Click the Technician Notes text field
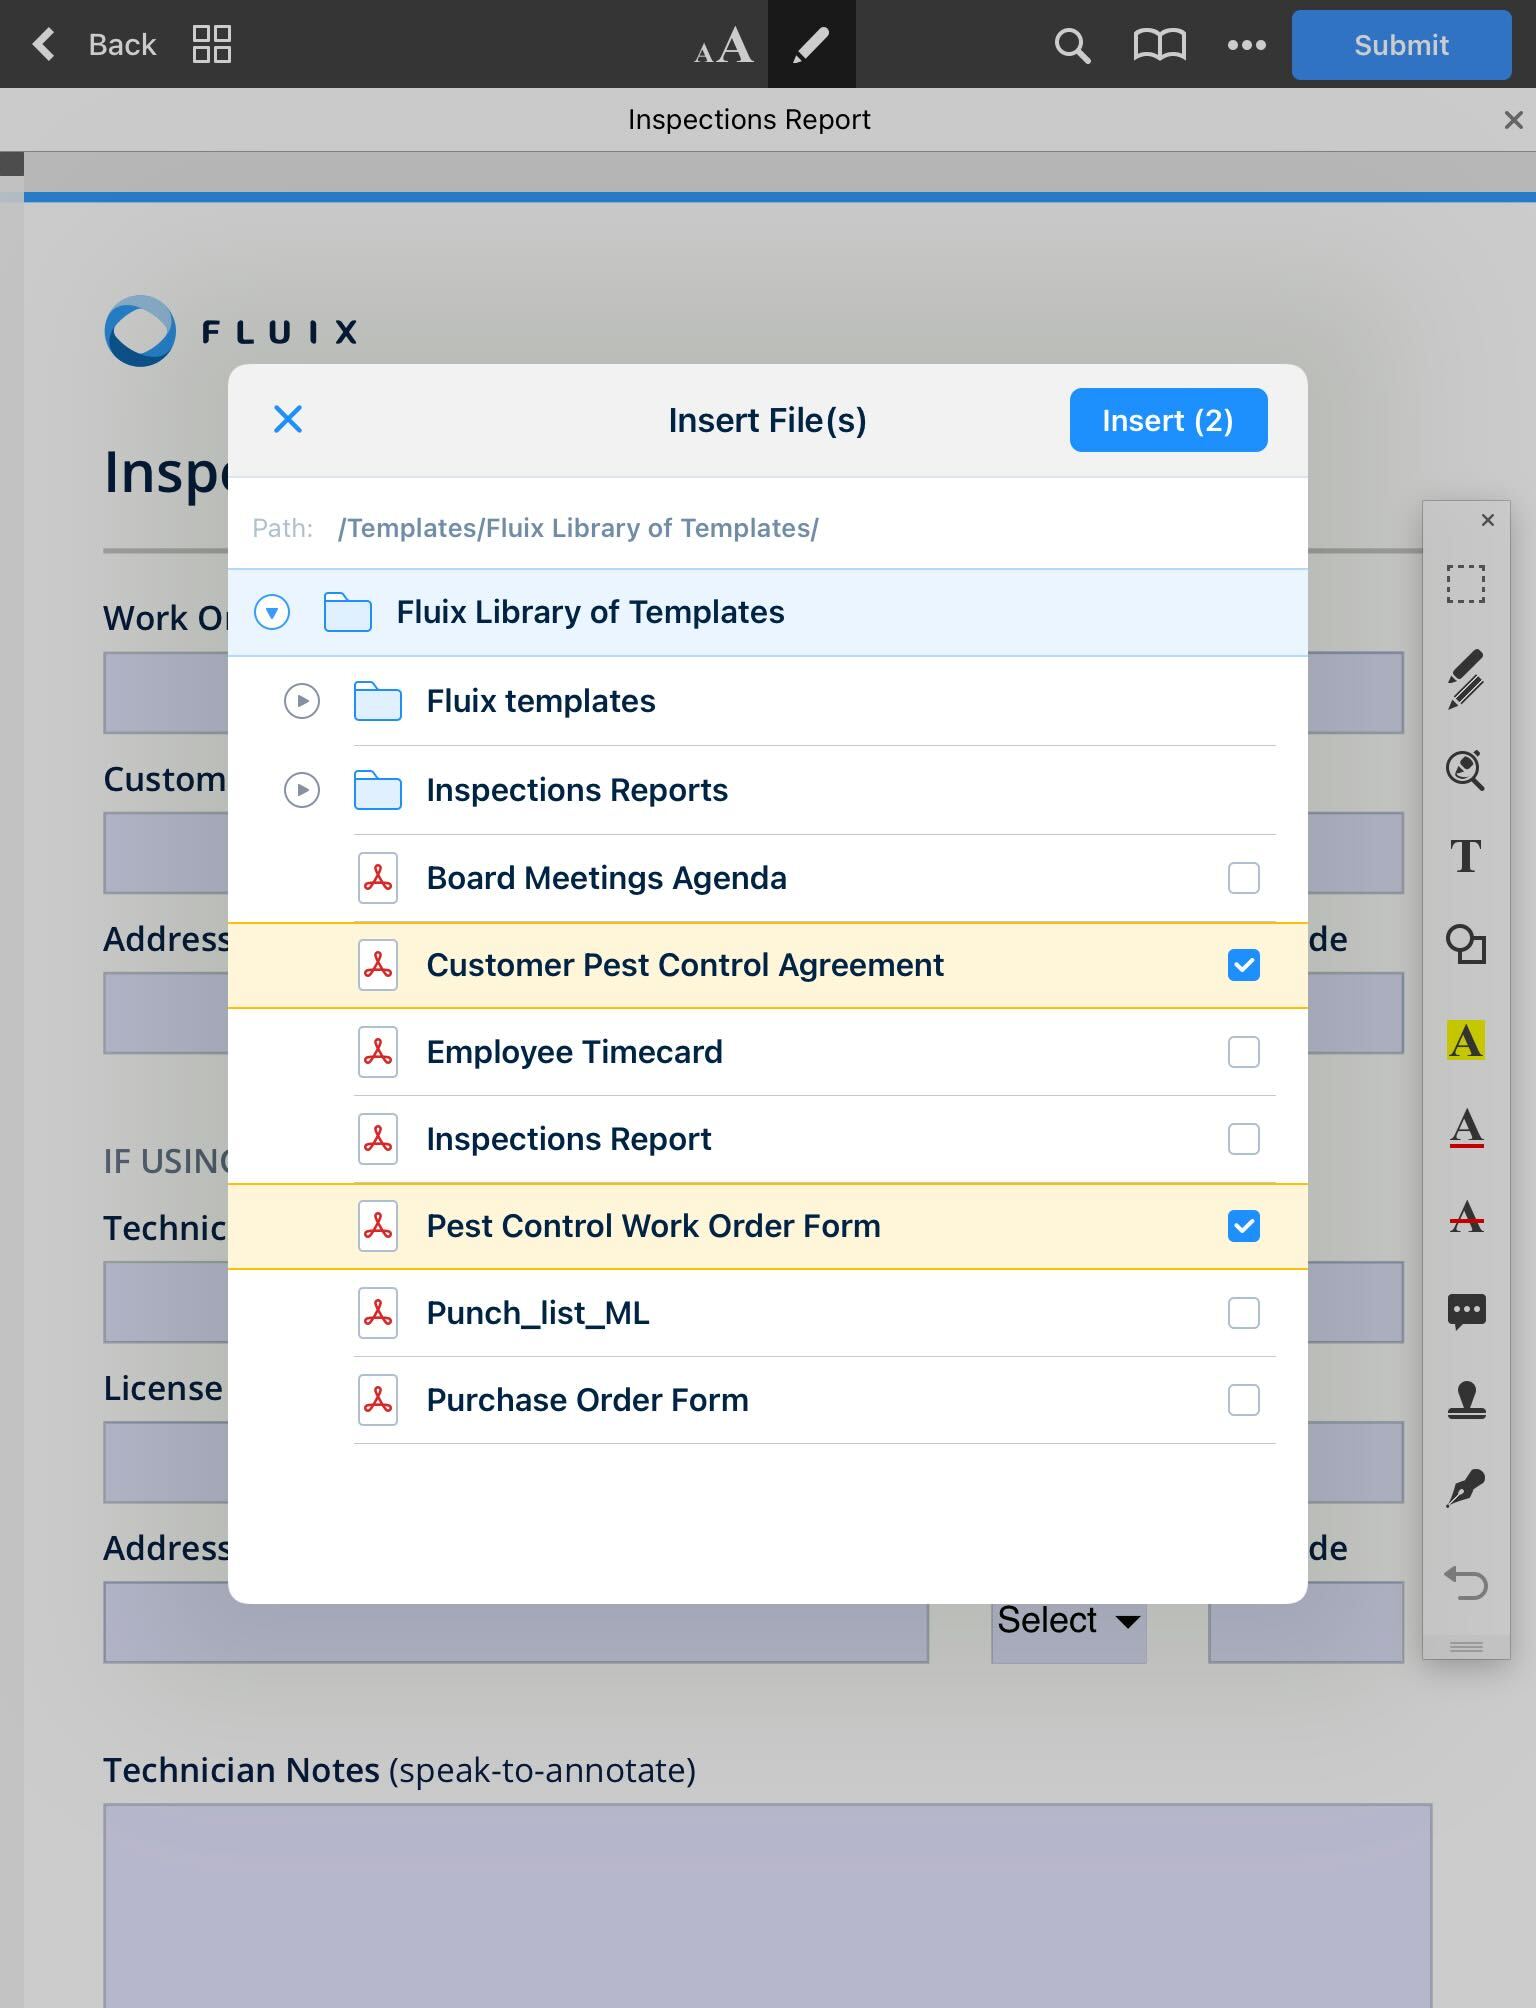Viewport: 1536px width, 2008px height. coord(767,1900)
